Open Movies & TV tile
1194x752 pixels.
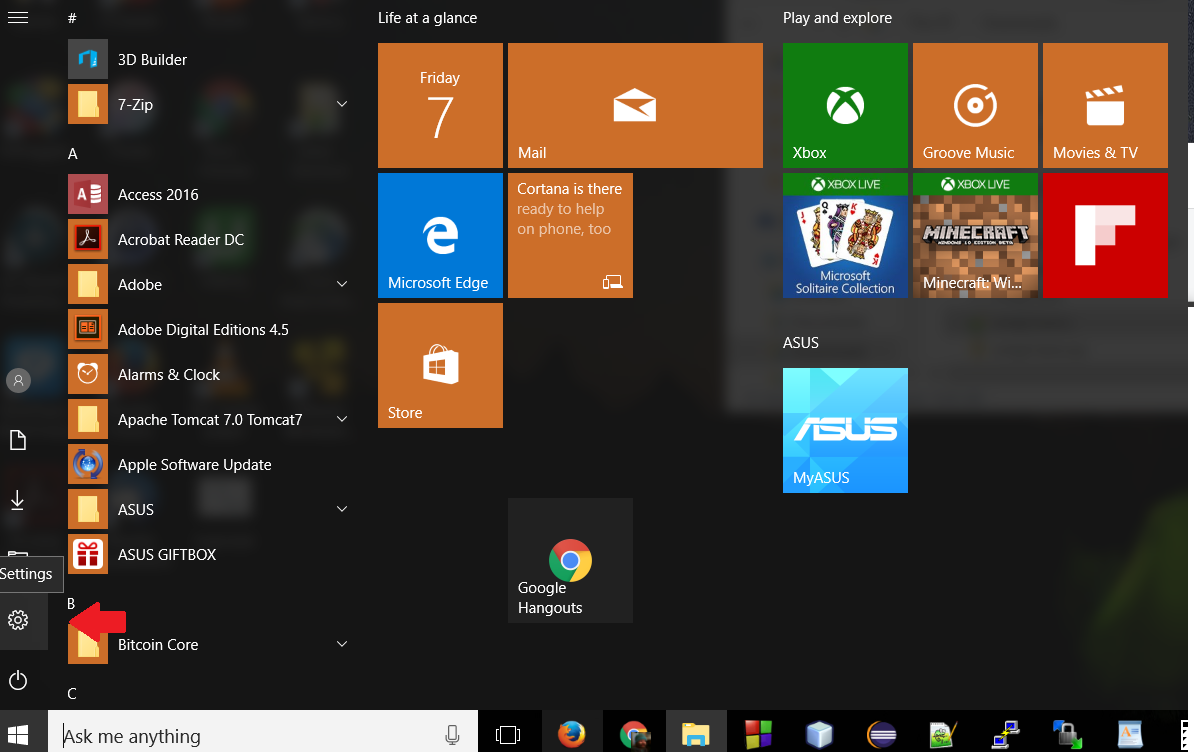tap(1105, 105)
